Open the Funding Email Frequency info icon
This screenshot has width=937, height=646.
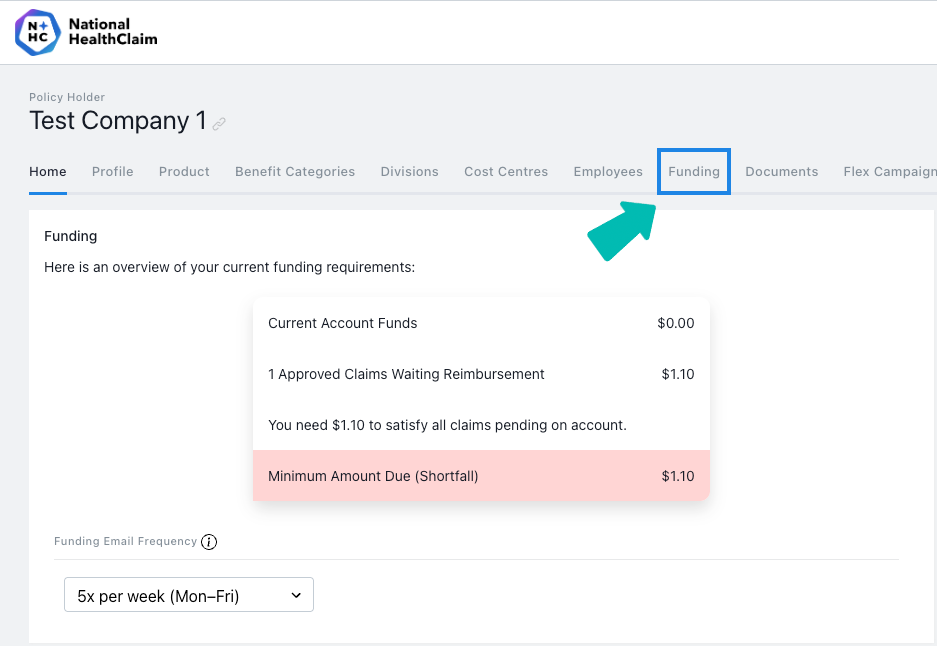(x=209, y=542)
